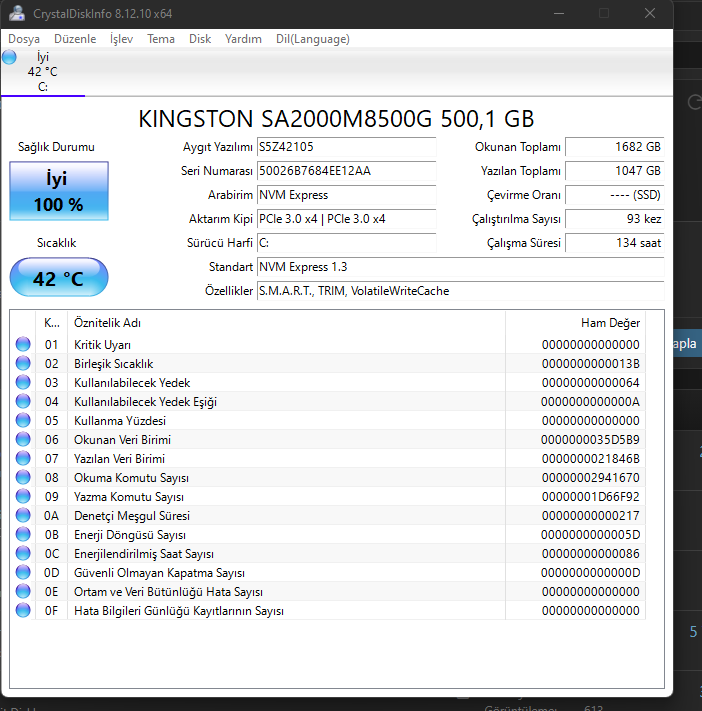The image size is (702, 711).
Task: Click the Çalıştırılma Sayısı value 93 kez
Action: tap(614, 219)
